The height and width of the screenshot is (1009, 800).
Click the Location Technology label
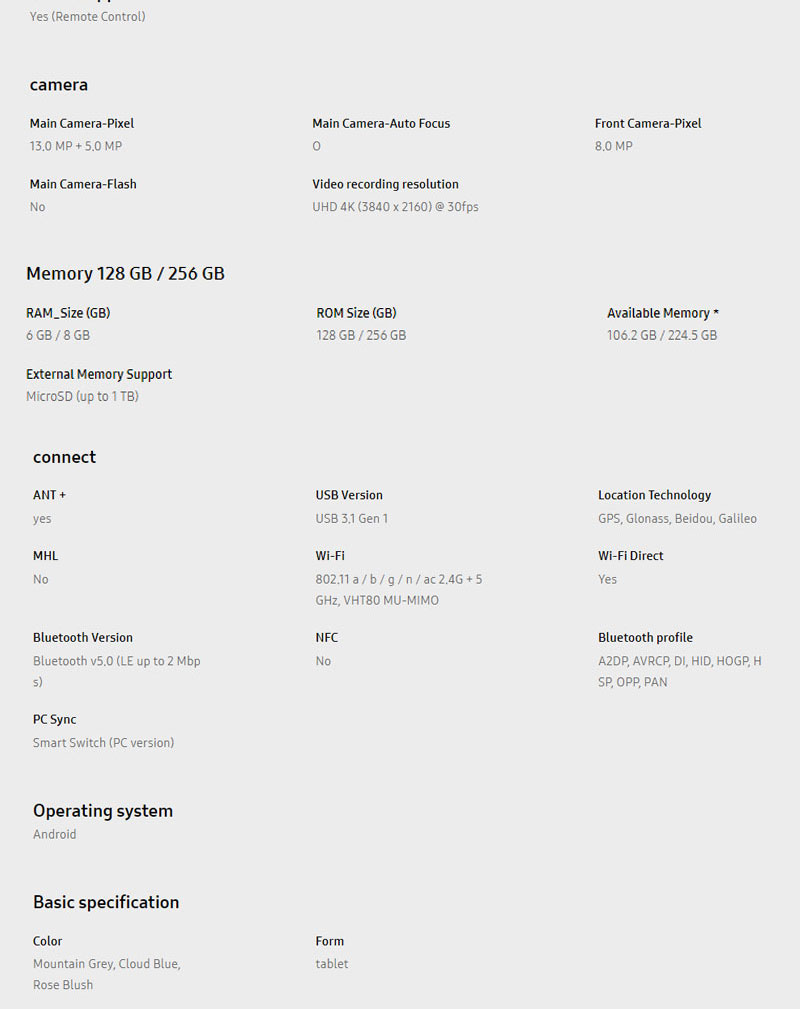(654, 495)
